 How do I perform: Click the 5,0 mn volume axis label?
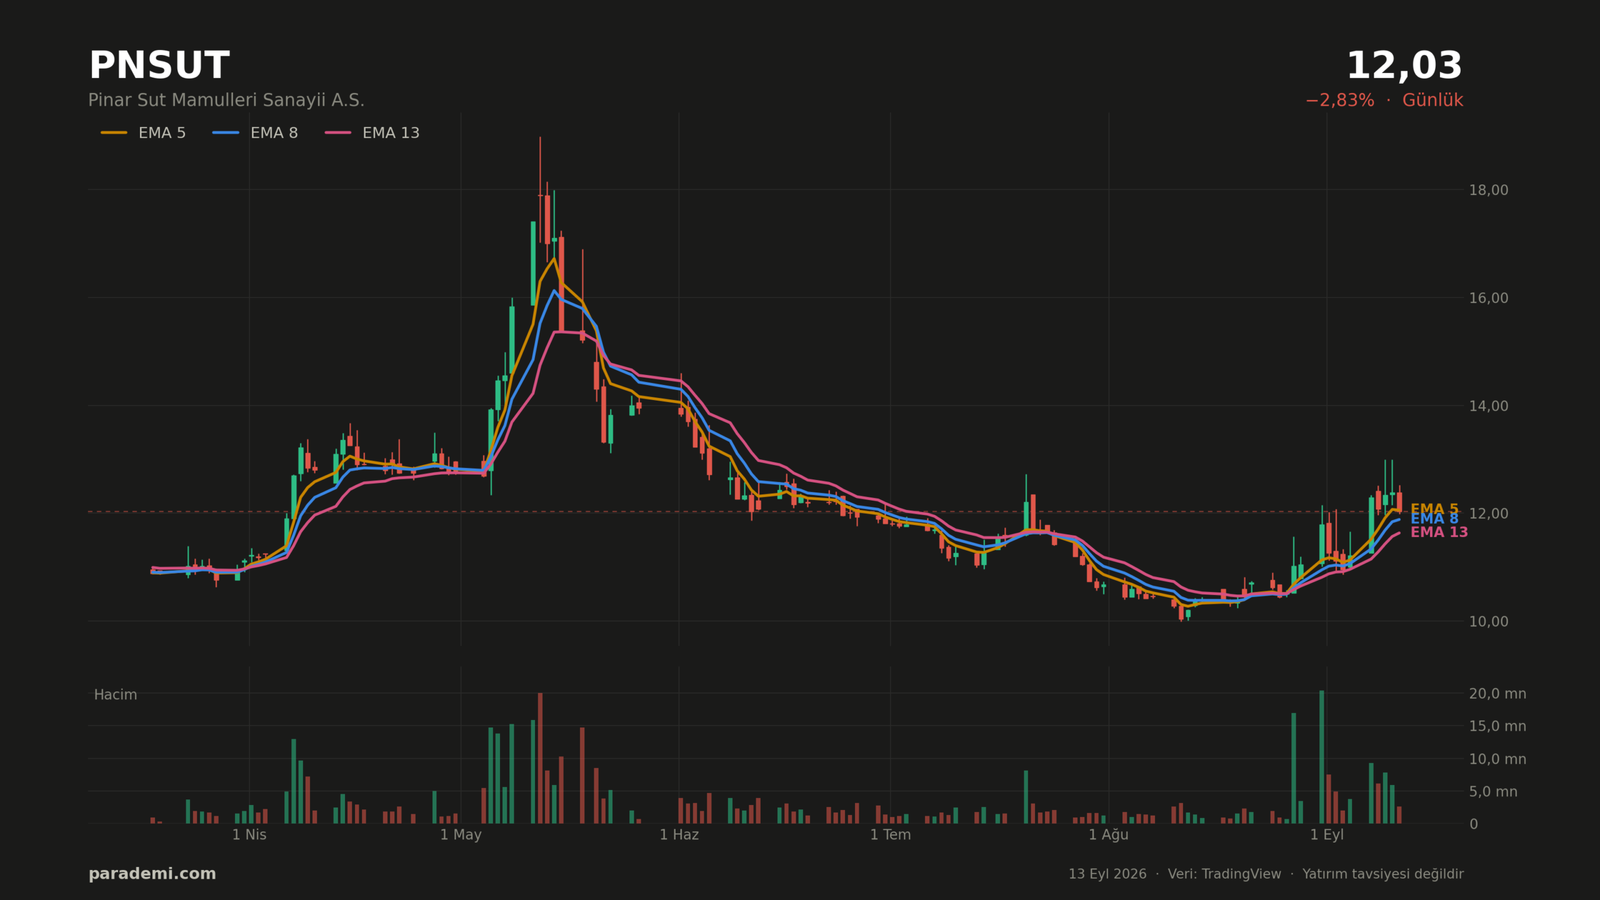tap(1493, 792)
